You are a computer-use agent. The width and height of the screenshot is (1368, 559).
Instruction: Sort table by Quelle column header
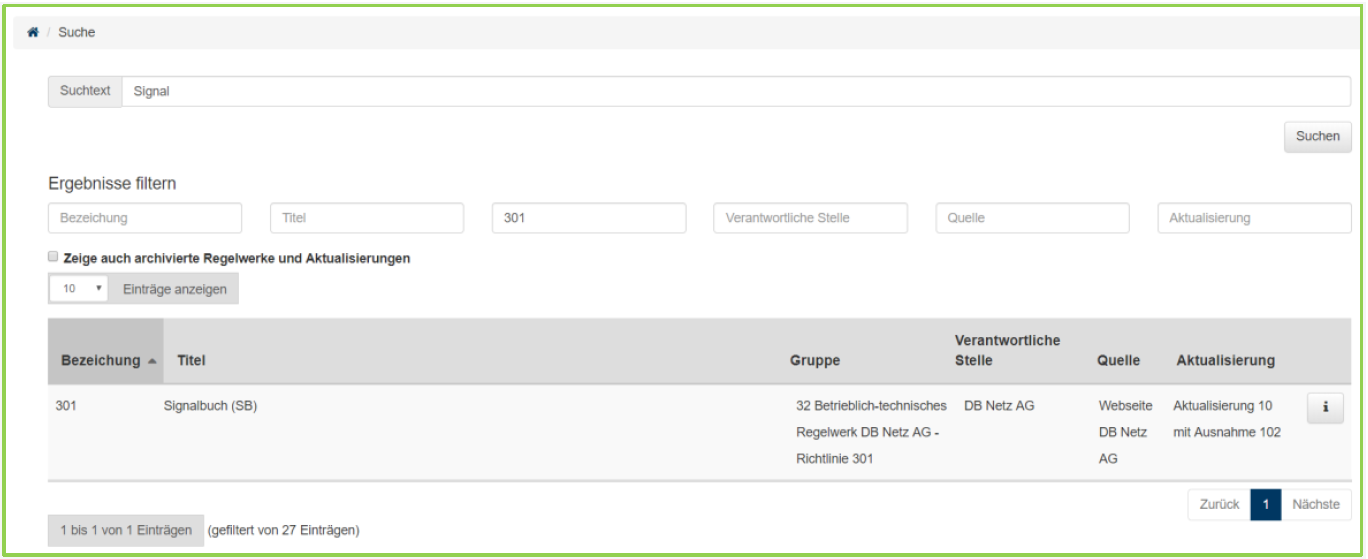coord(1118,361)
